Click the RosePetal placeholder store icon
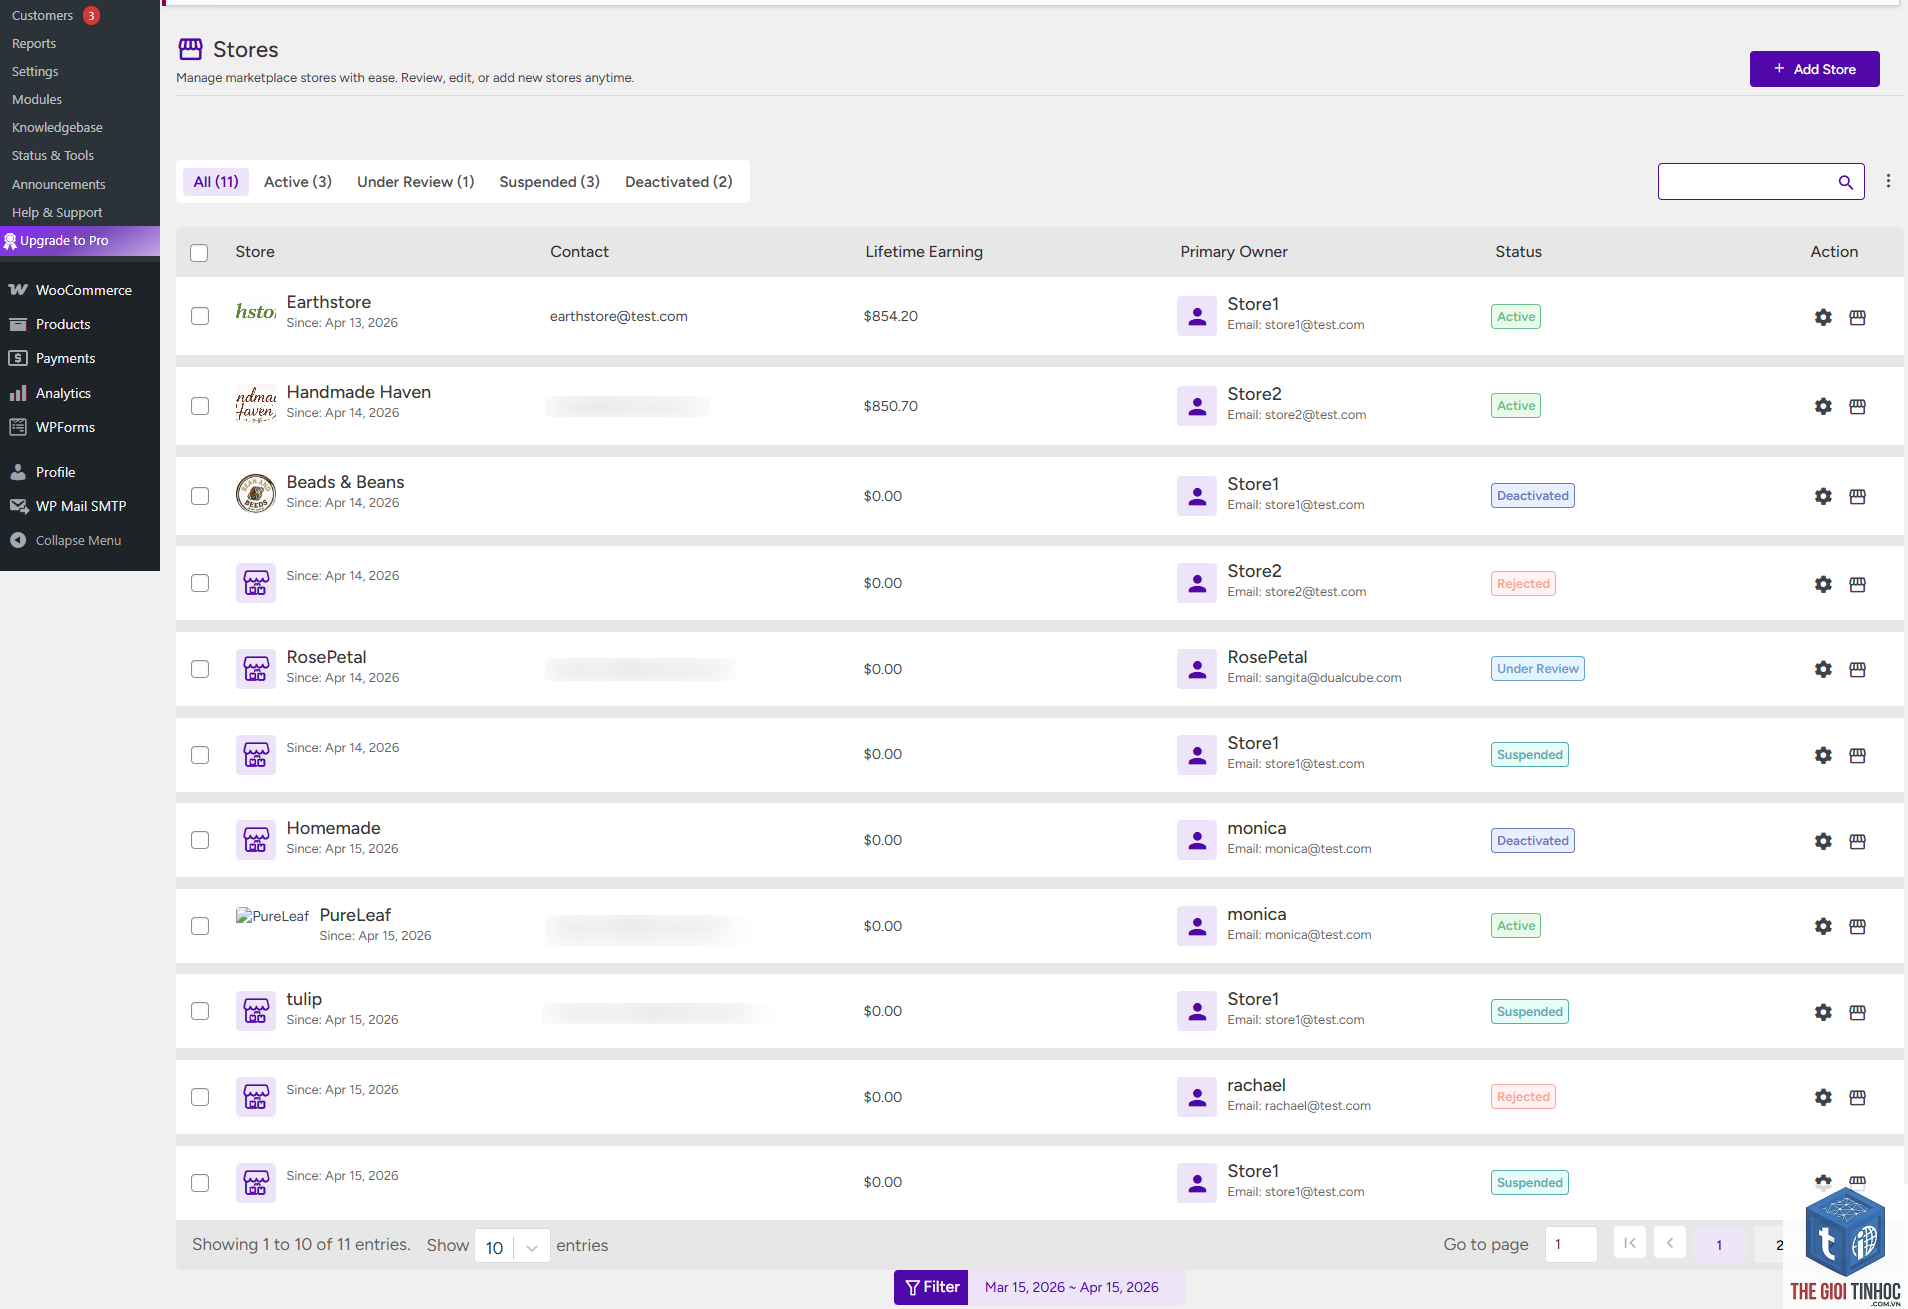Viewport: 1908px width, 1309px height. (256, 668)
